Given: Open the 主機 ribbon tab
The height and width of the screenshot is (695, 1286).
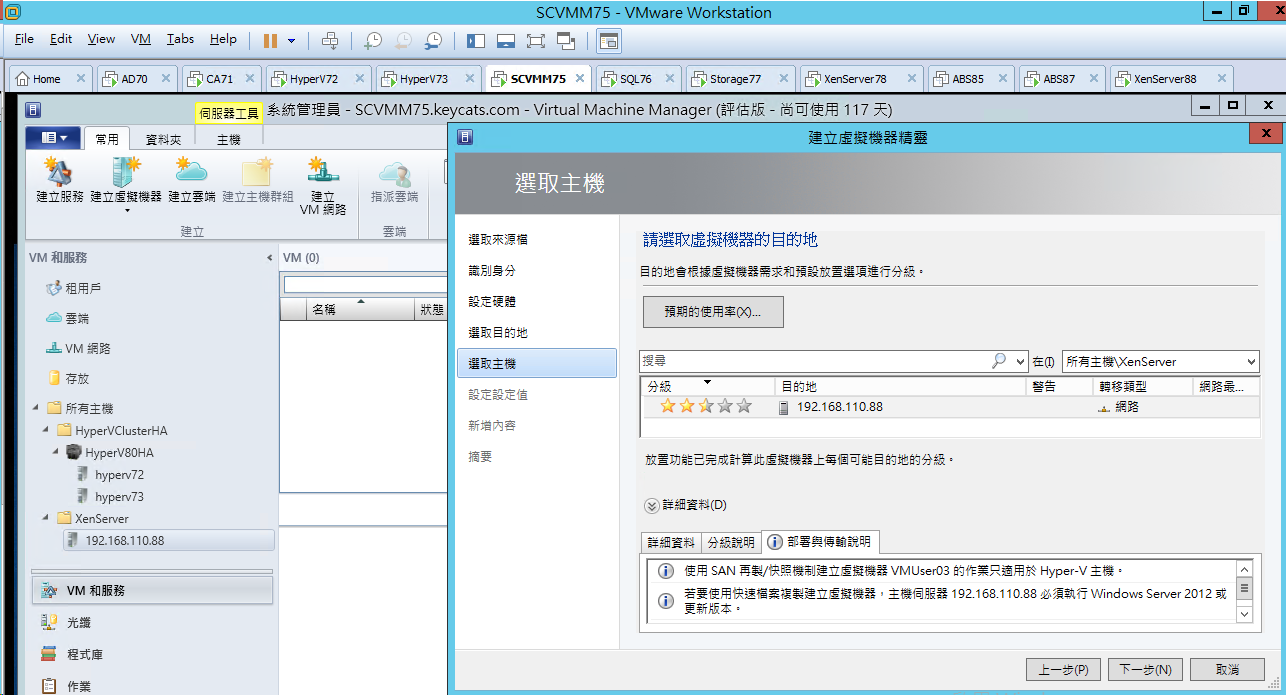Looking at the screenshot, I should click(x=229, y=140).
